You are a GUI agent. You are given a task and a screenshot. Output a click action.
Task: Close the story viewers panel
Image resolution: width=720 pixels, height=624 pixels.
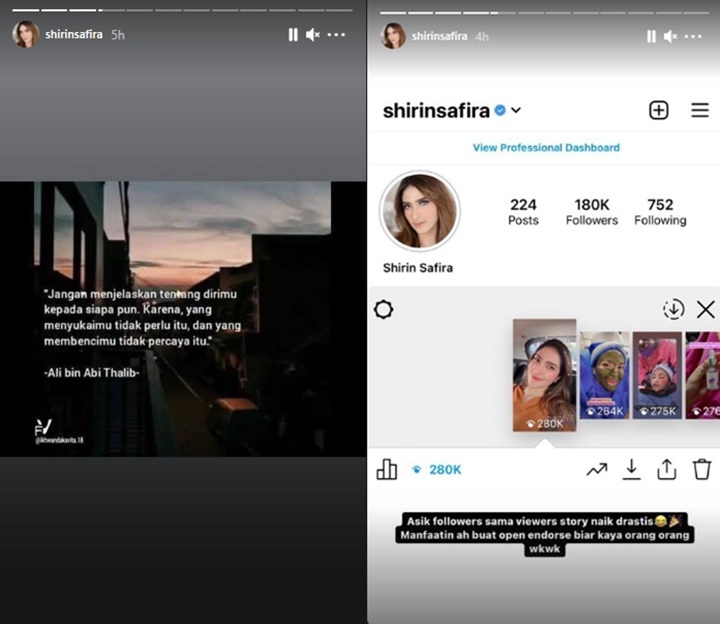click(705, 309)
